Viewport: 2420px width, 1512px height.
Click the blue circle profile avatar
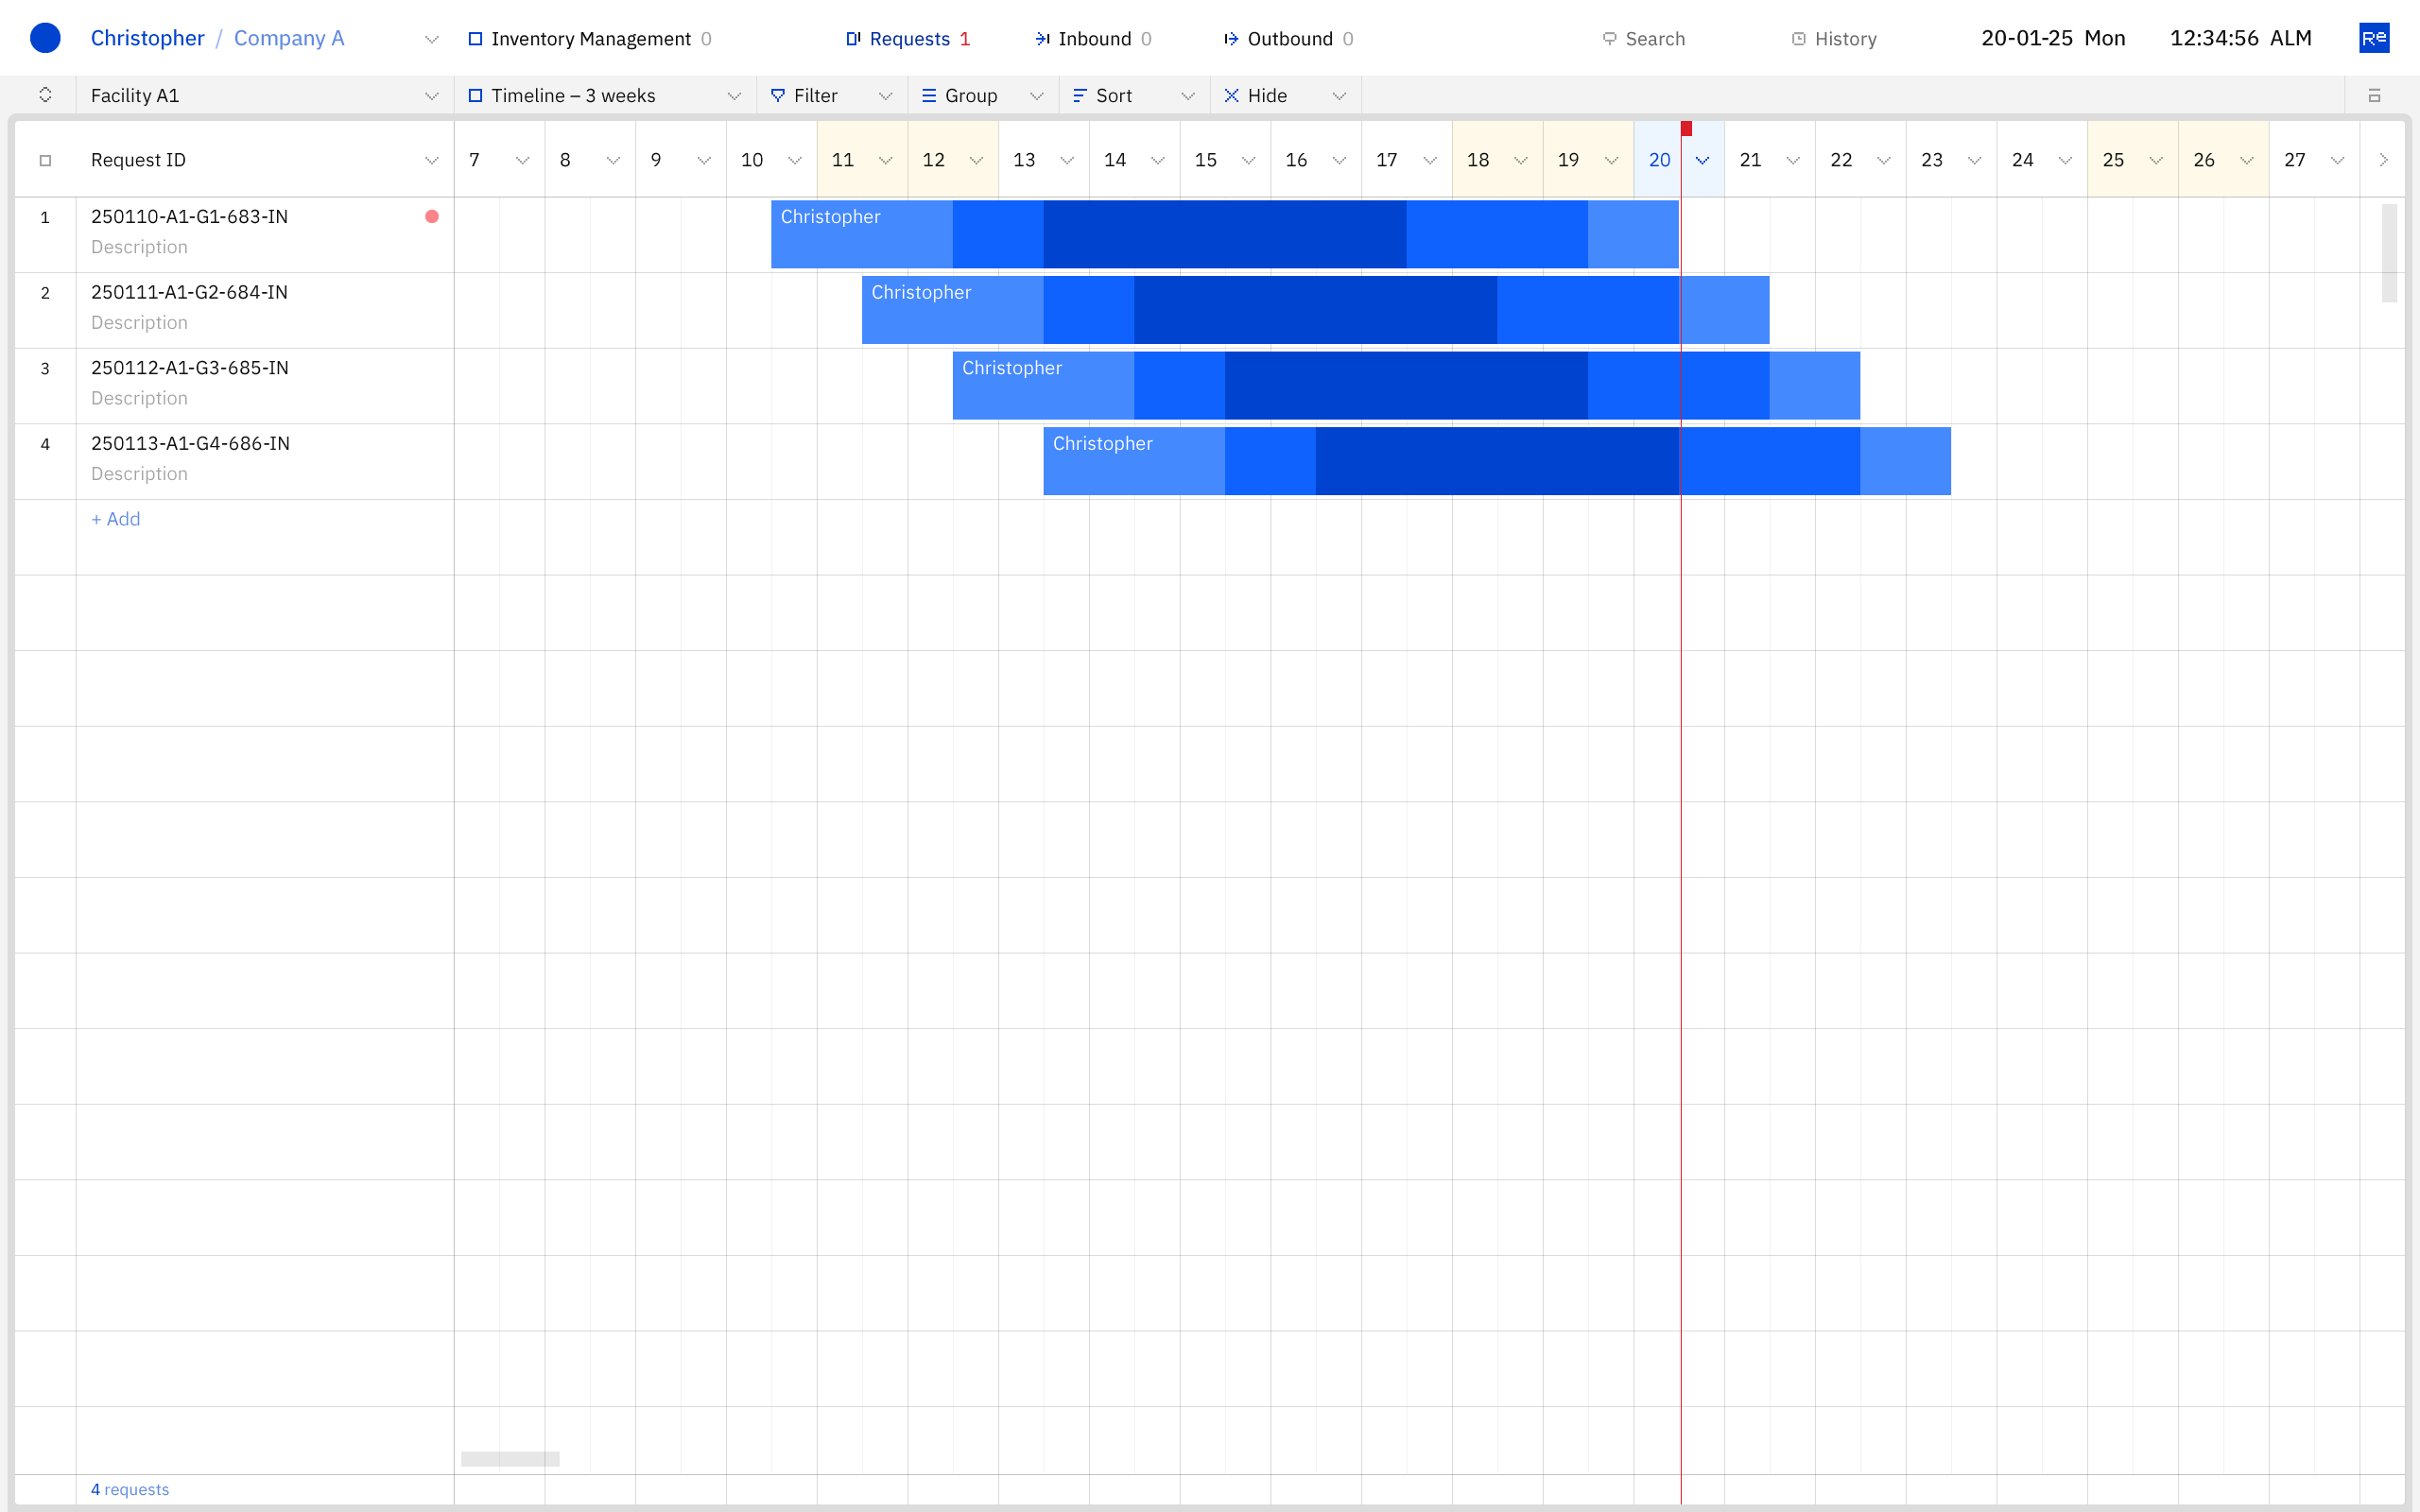click(x=45, y=38)
